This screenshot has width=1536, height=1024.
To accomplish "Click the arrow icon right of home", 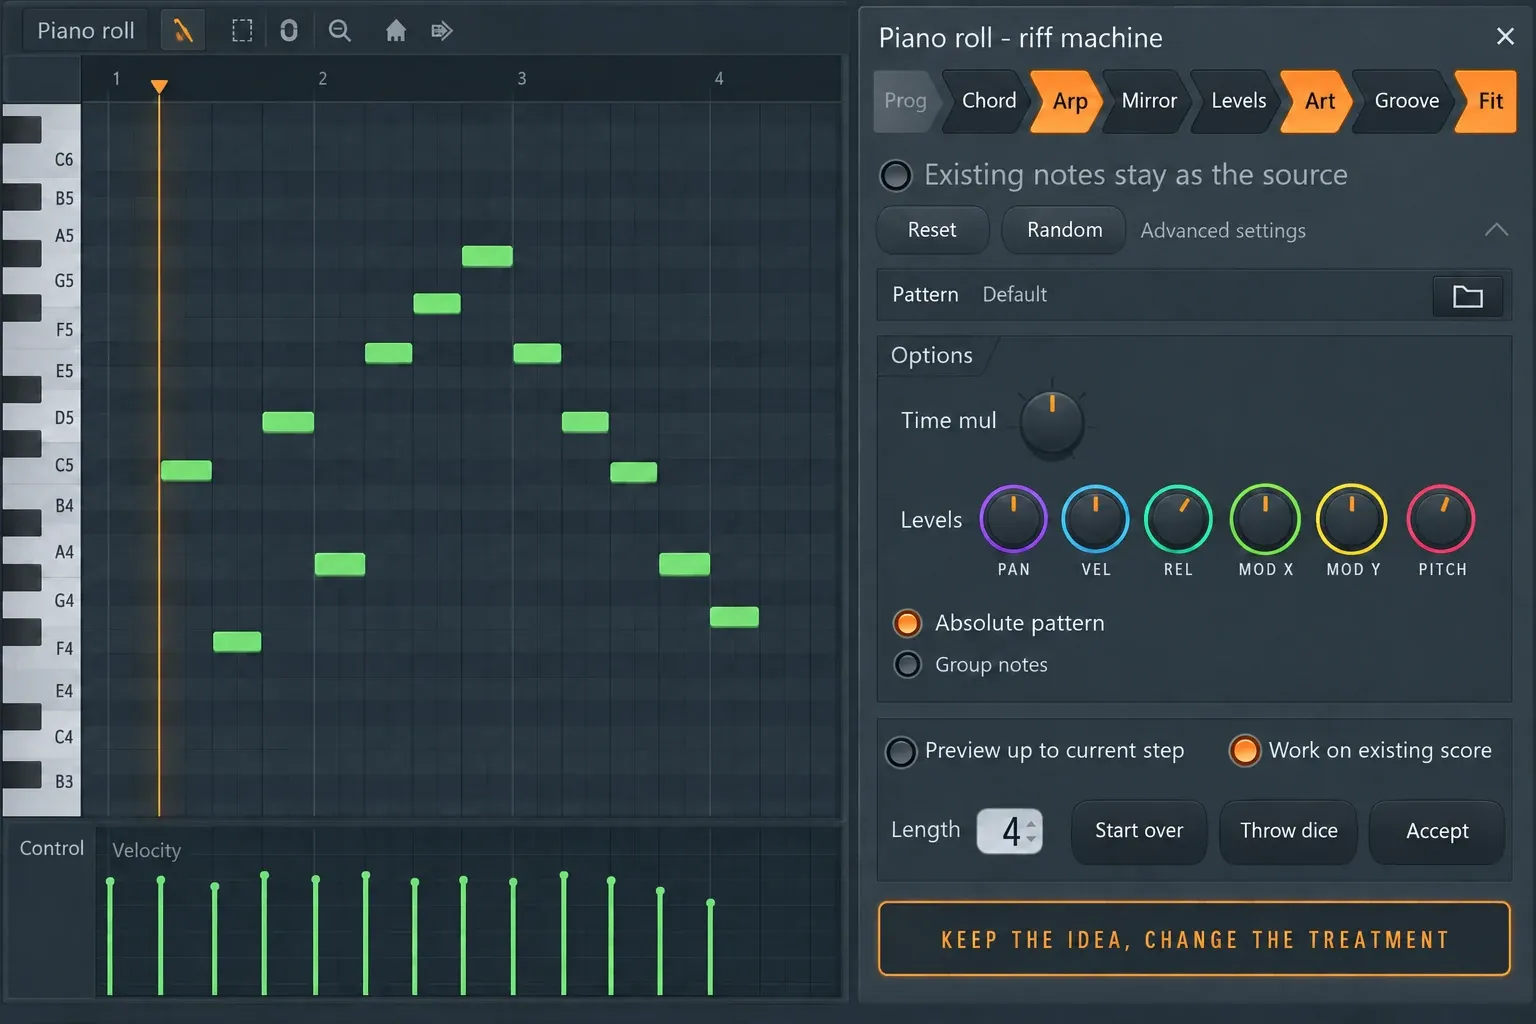I will [x=442, y=31].
